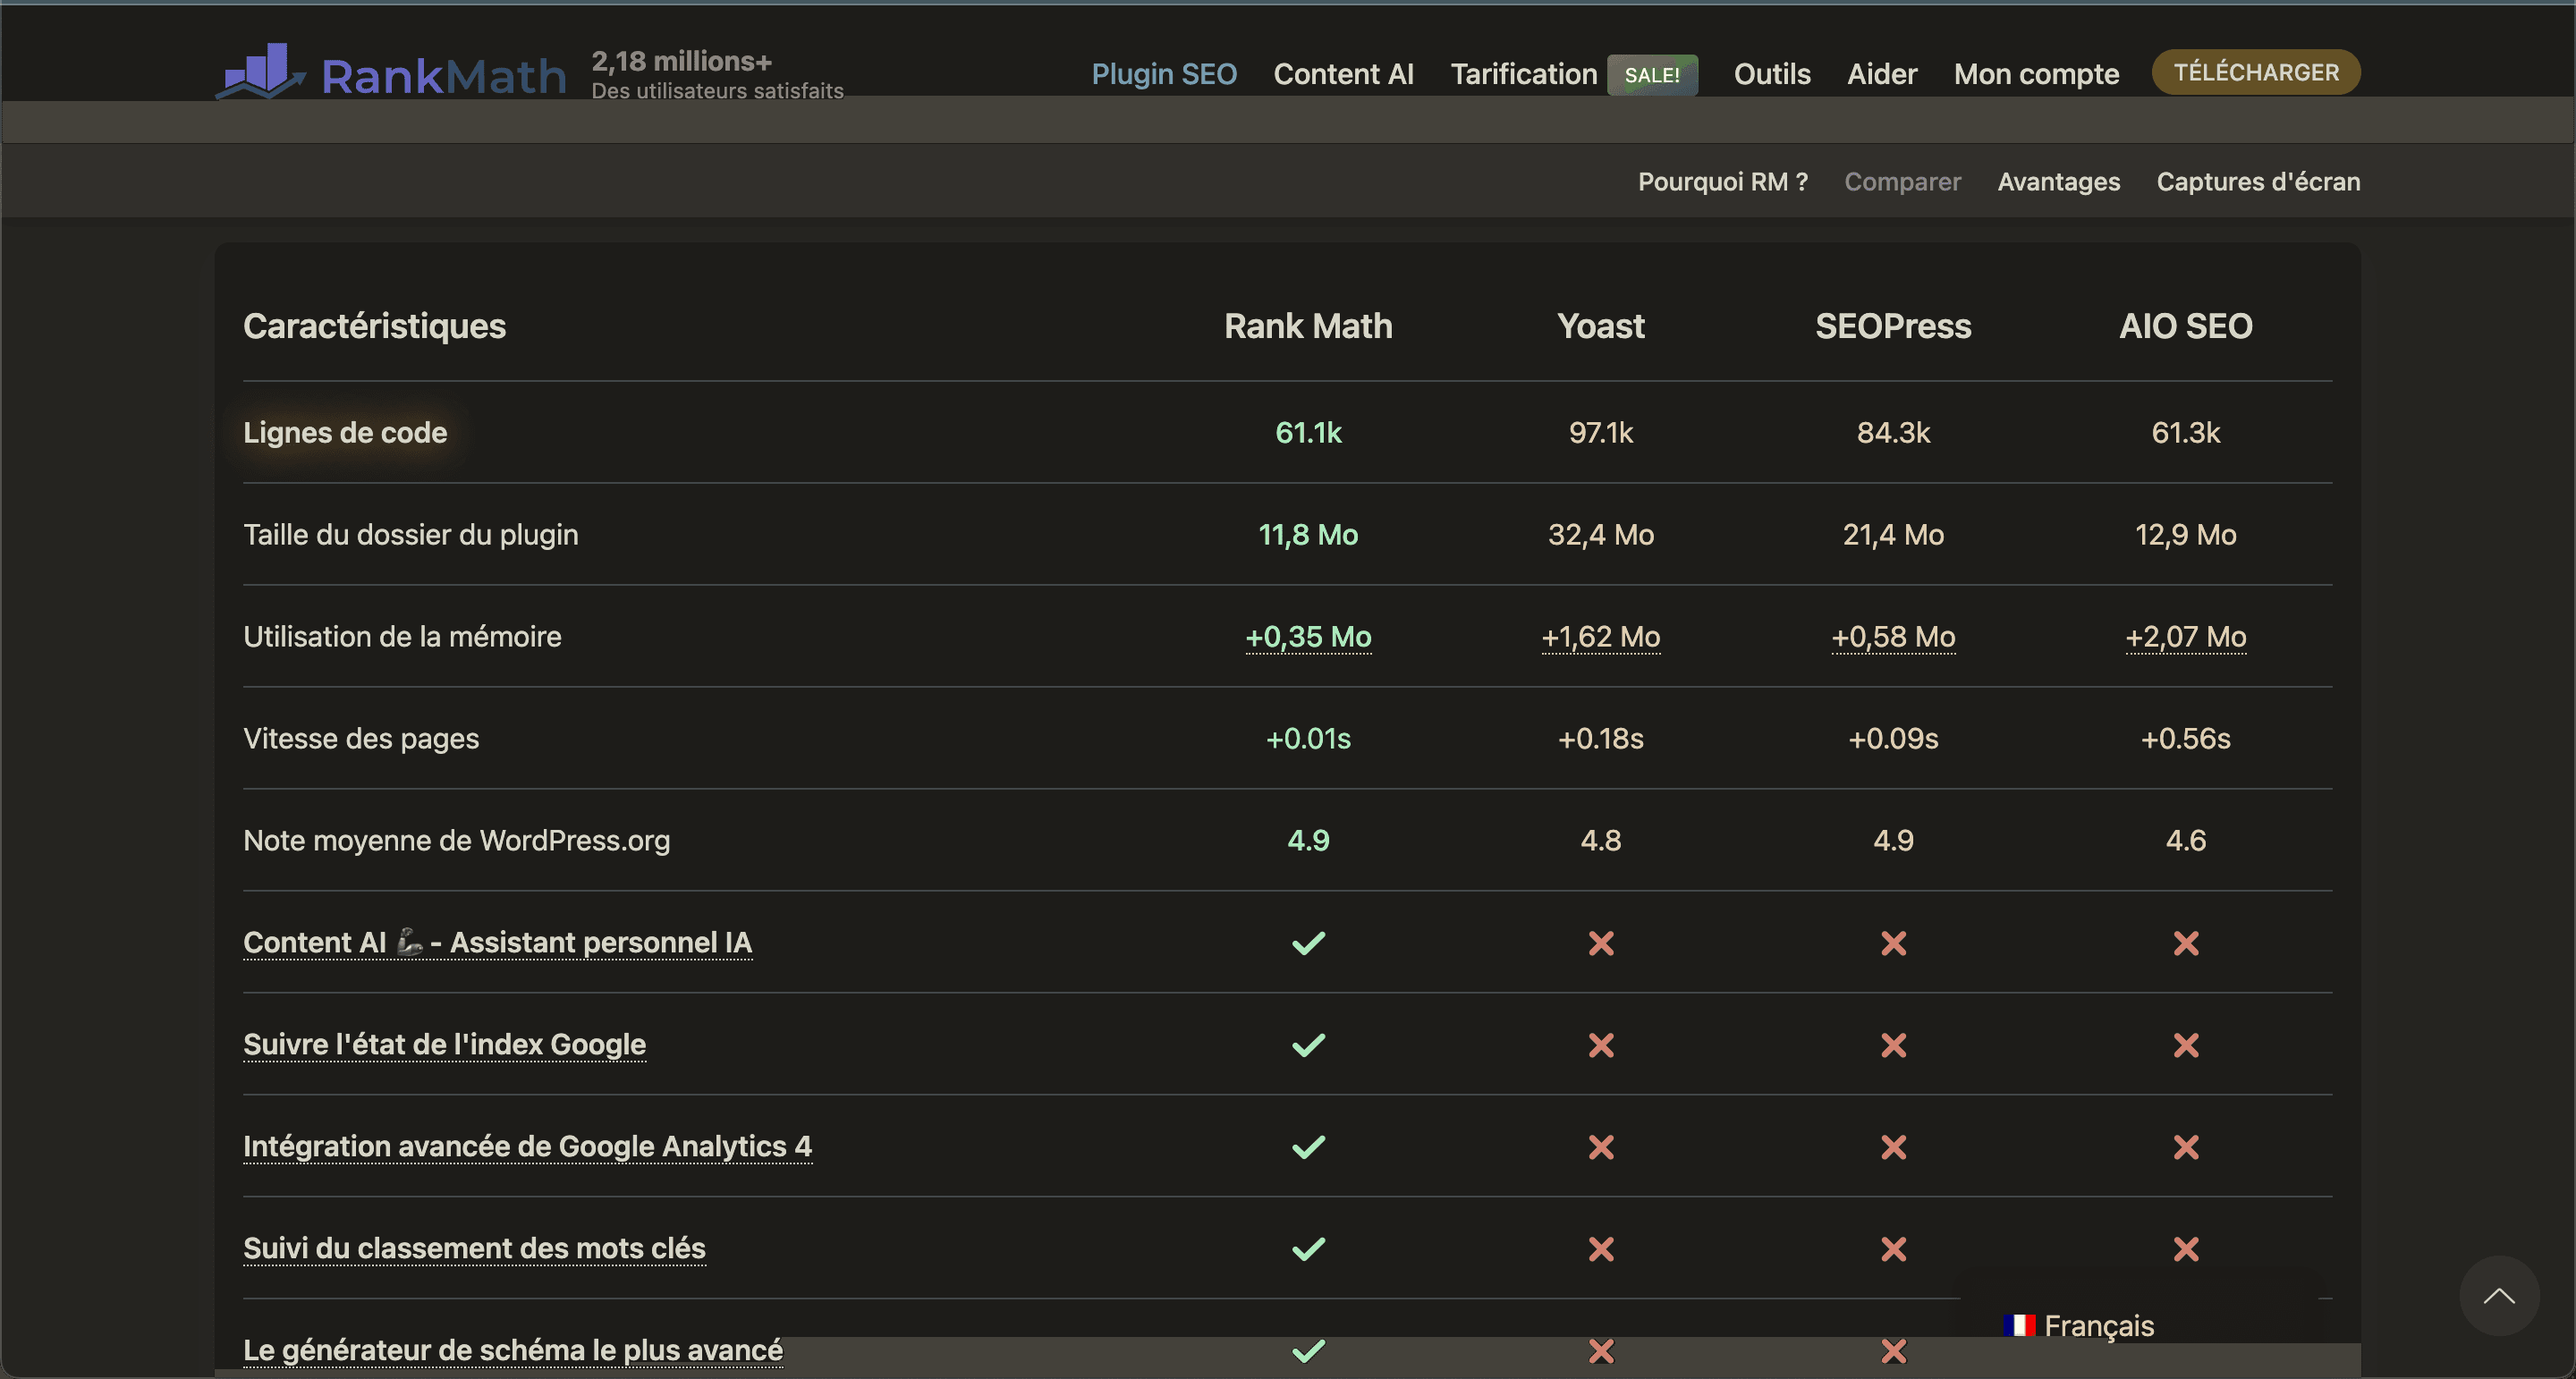The image size is (2576, 1379).
Task: Click SEOPress cross for classement des mots clés
Action: [x=1893, y=1249]
